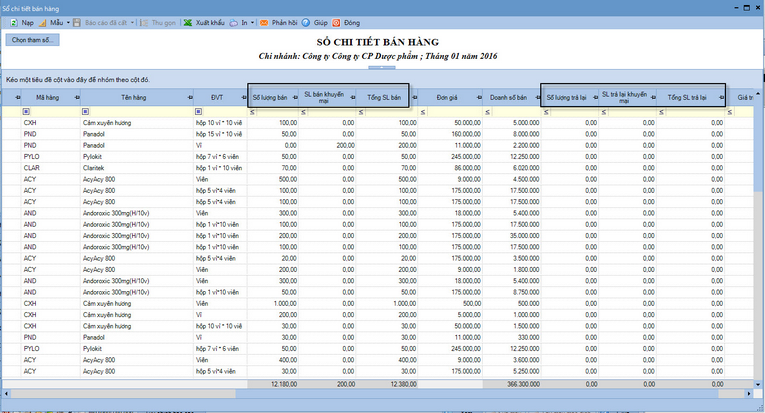Sort by the Mã hàng column header

47,98
